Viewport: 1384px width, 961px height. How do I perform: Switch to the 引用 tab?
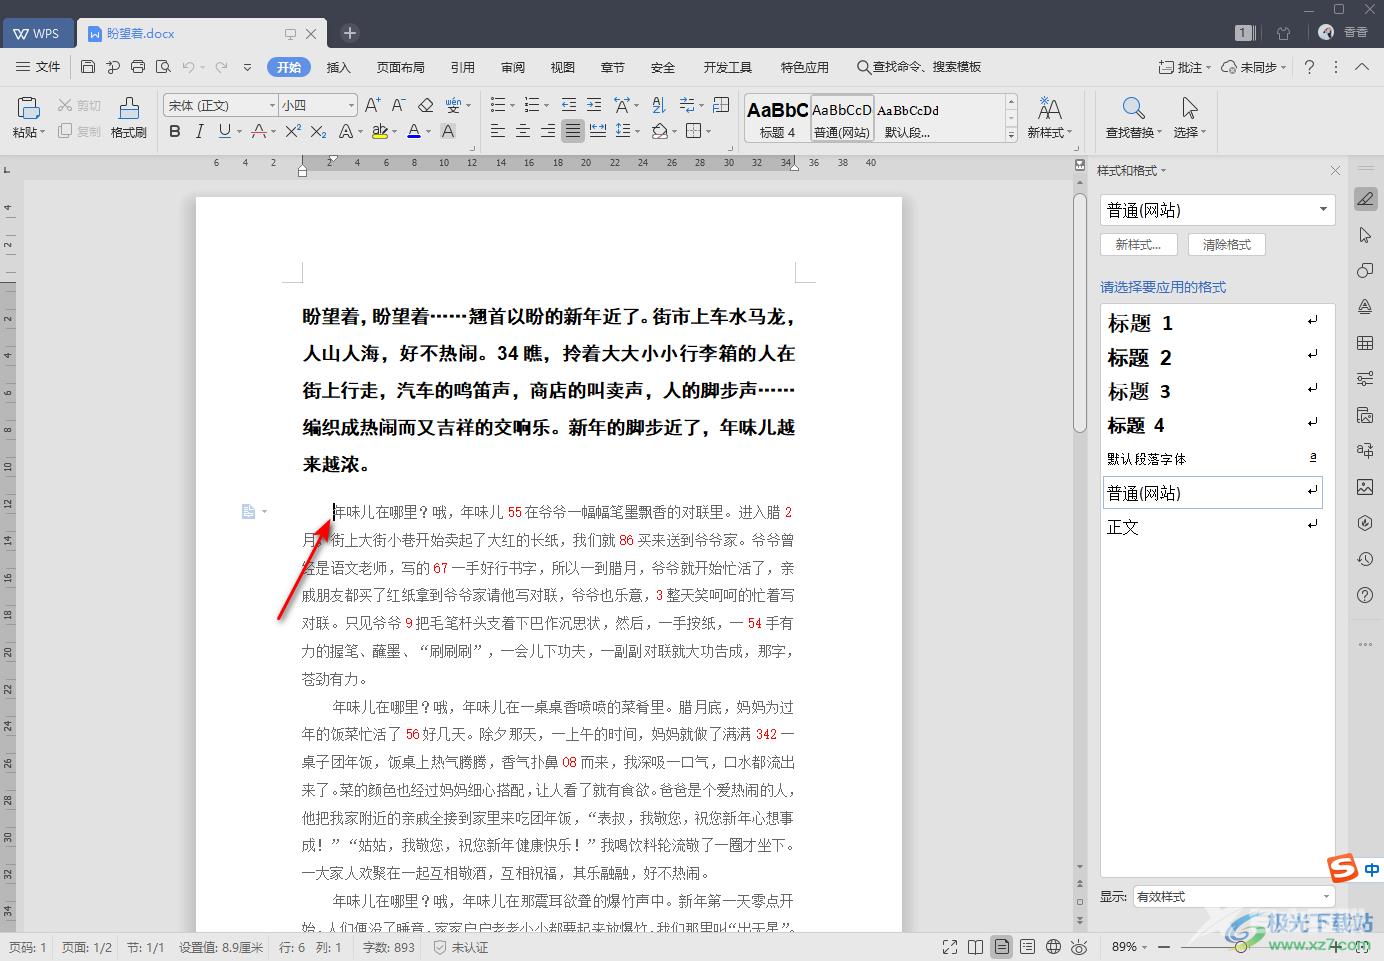tap(463, 67)
